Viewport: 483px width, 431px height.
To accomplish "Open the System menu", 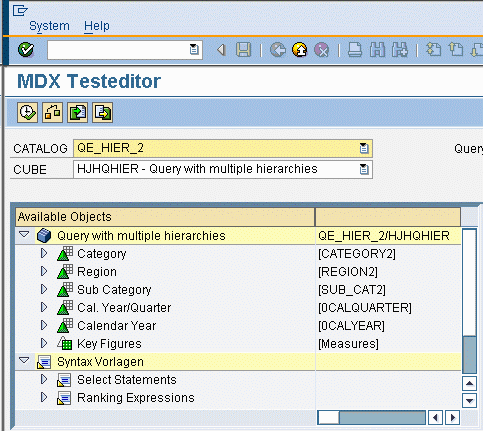I will point(49,26).
